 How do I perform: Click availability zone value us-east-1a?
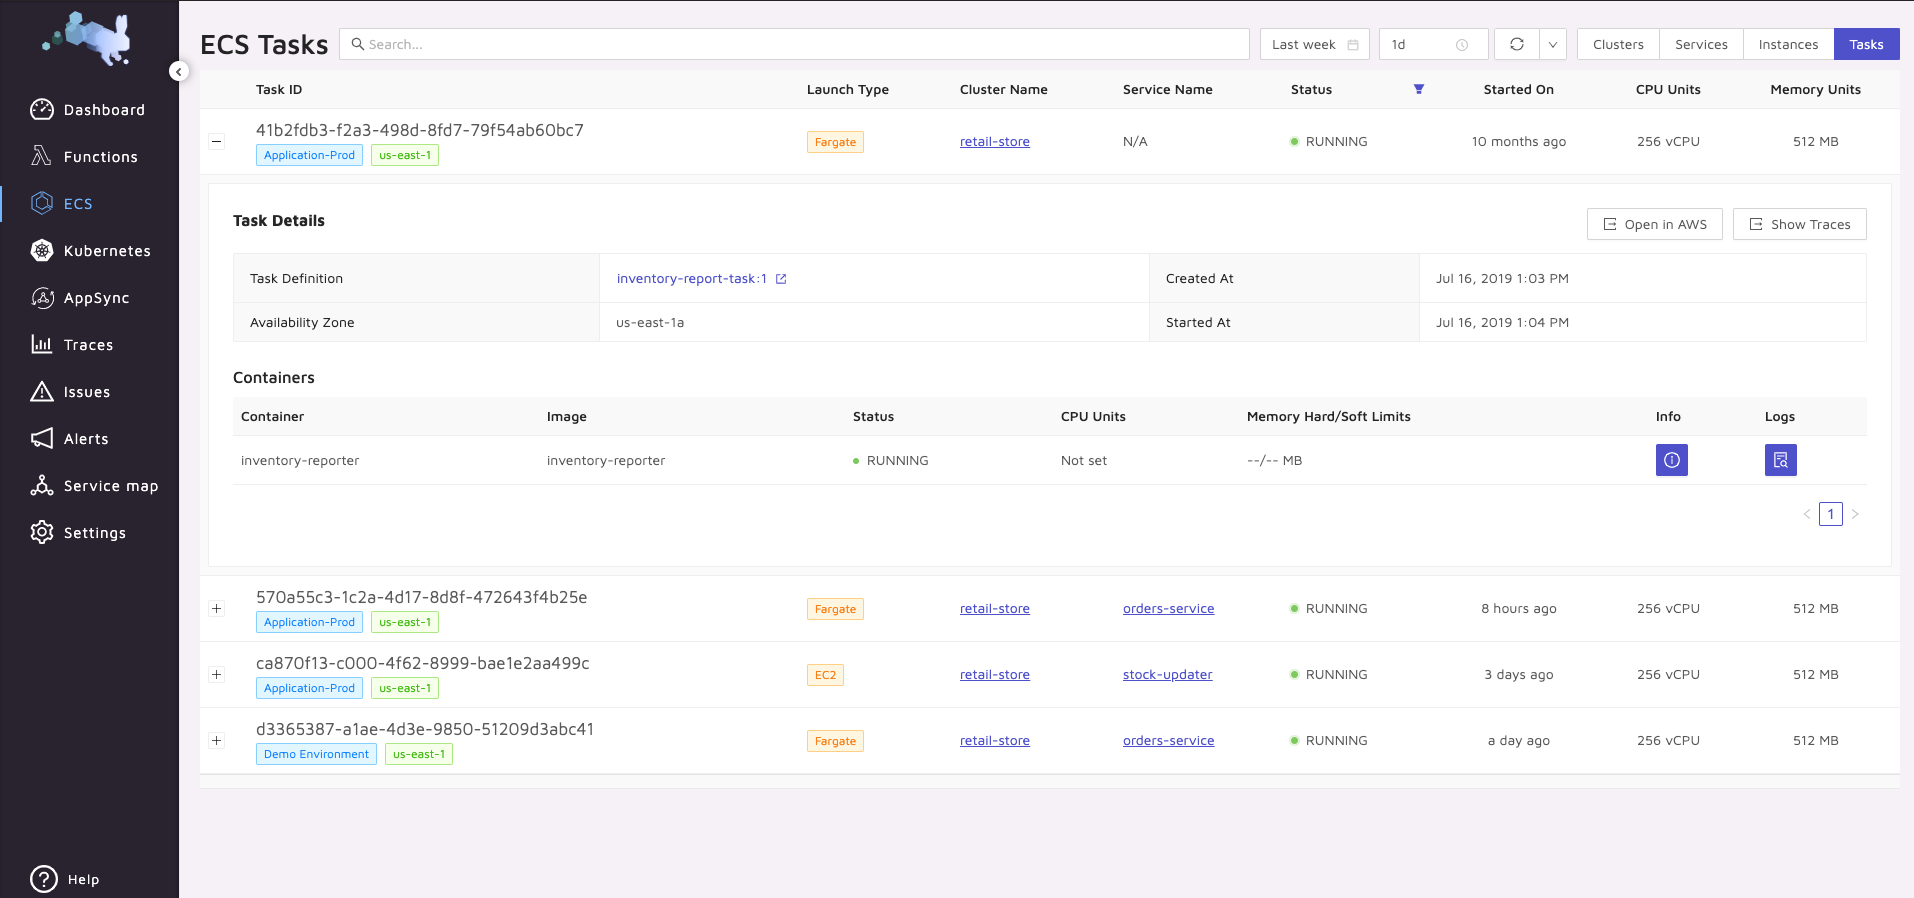click(650, 323)
